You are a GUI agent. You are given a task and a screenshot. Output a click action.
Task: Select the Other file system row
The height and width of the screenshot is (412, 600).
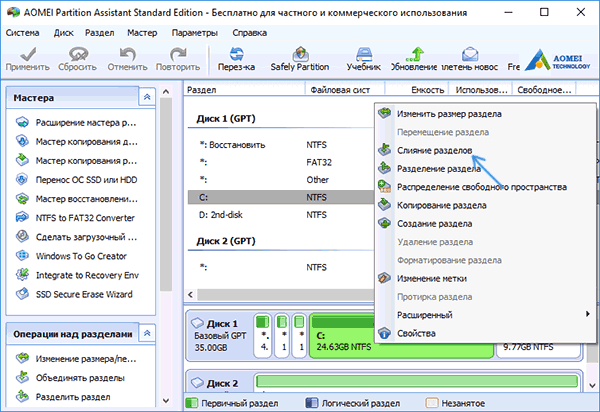tap(281, 180)
